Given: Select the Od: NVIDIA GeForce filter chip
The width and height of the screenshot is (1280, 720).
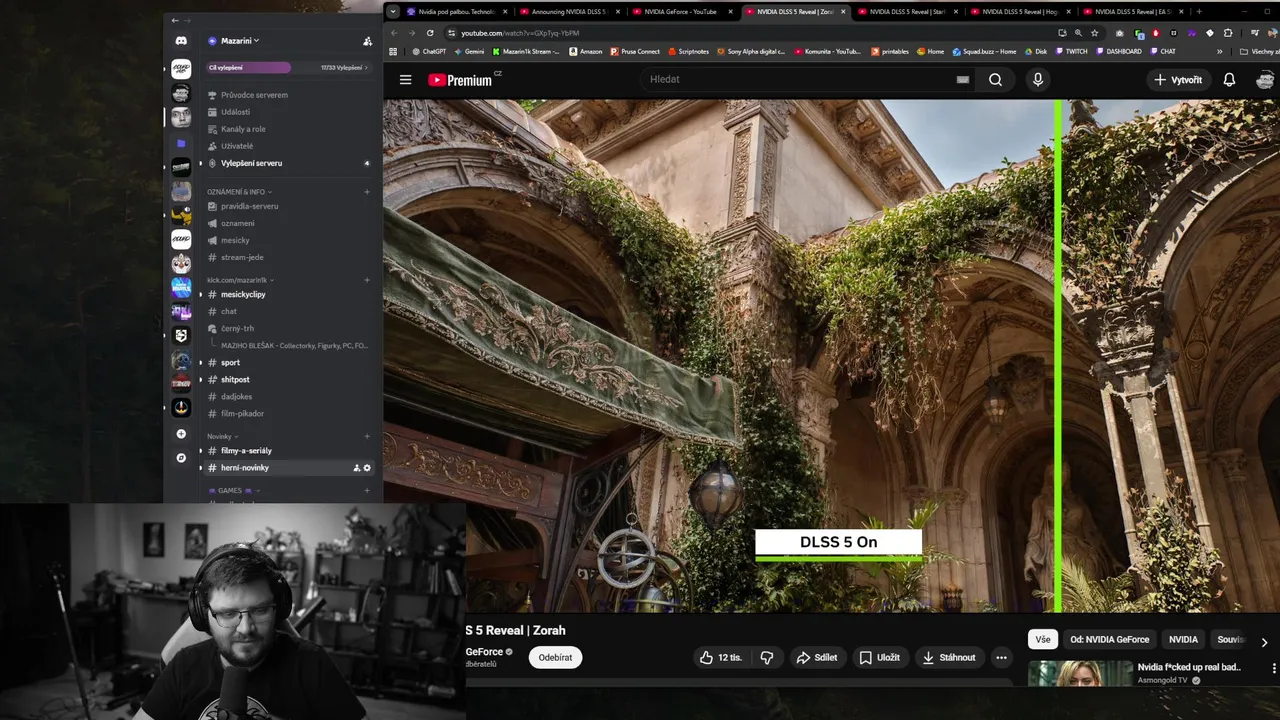Looking at the screenshot, I should pos(1109,639).
